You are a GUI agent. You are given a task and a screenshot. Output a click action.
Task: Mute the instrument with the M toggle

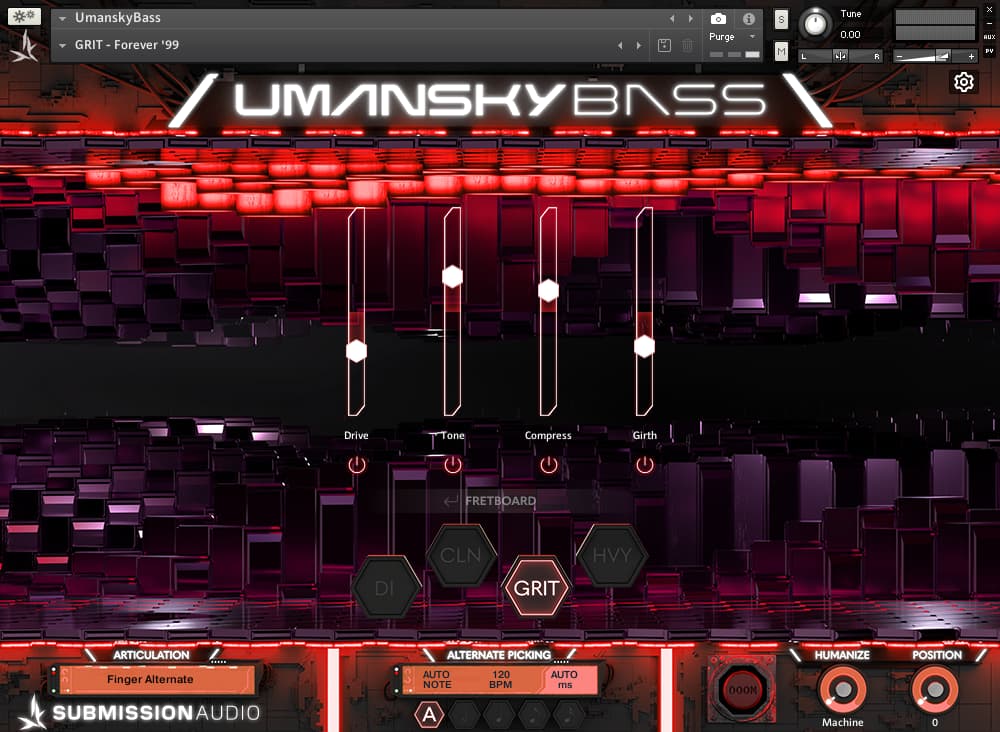(780, 51)
